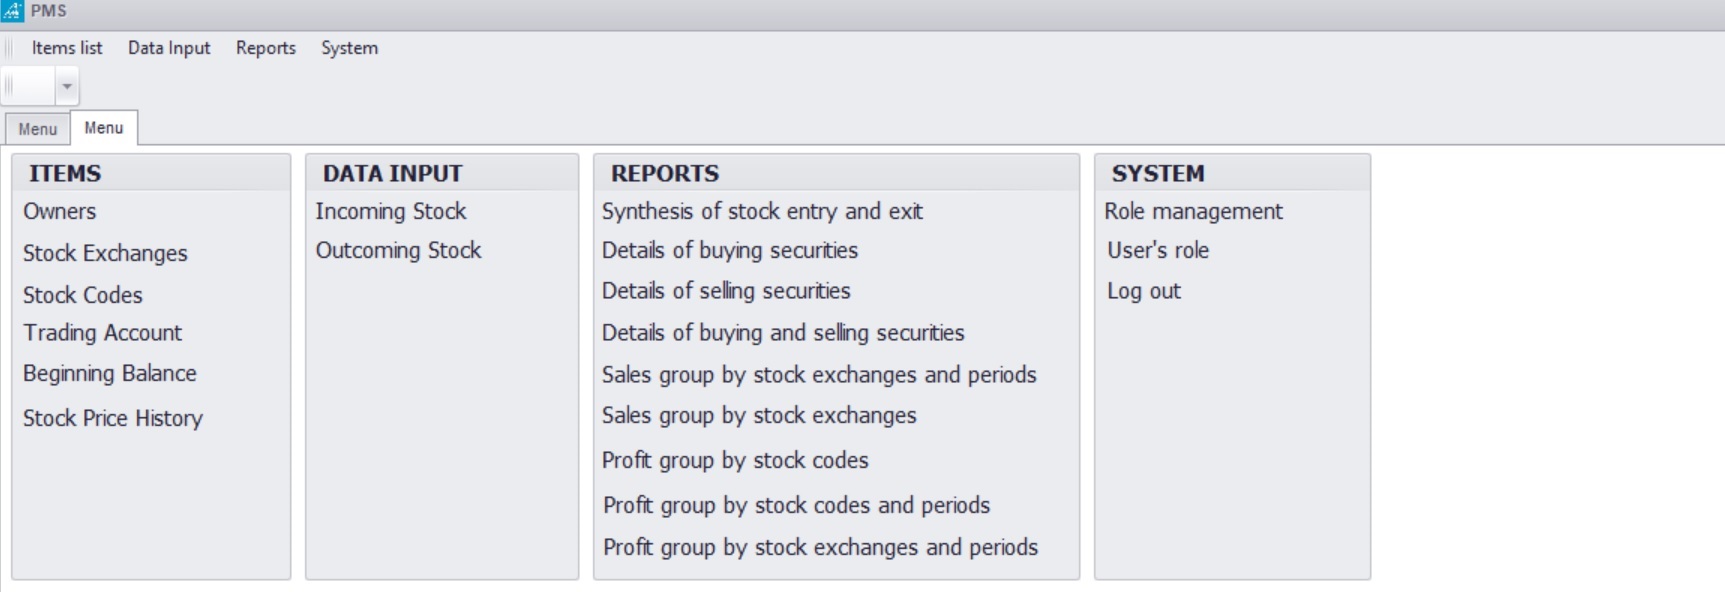Show Details of selling securities report
1725x592 pixels.
726,291
